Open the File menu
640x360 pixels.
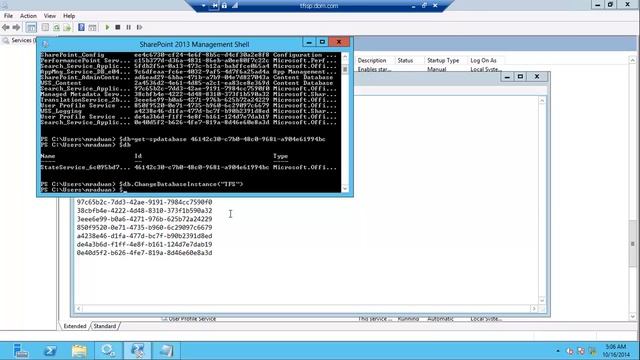click(8, 16)
